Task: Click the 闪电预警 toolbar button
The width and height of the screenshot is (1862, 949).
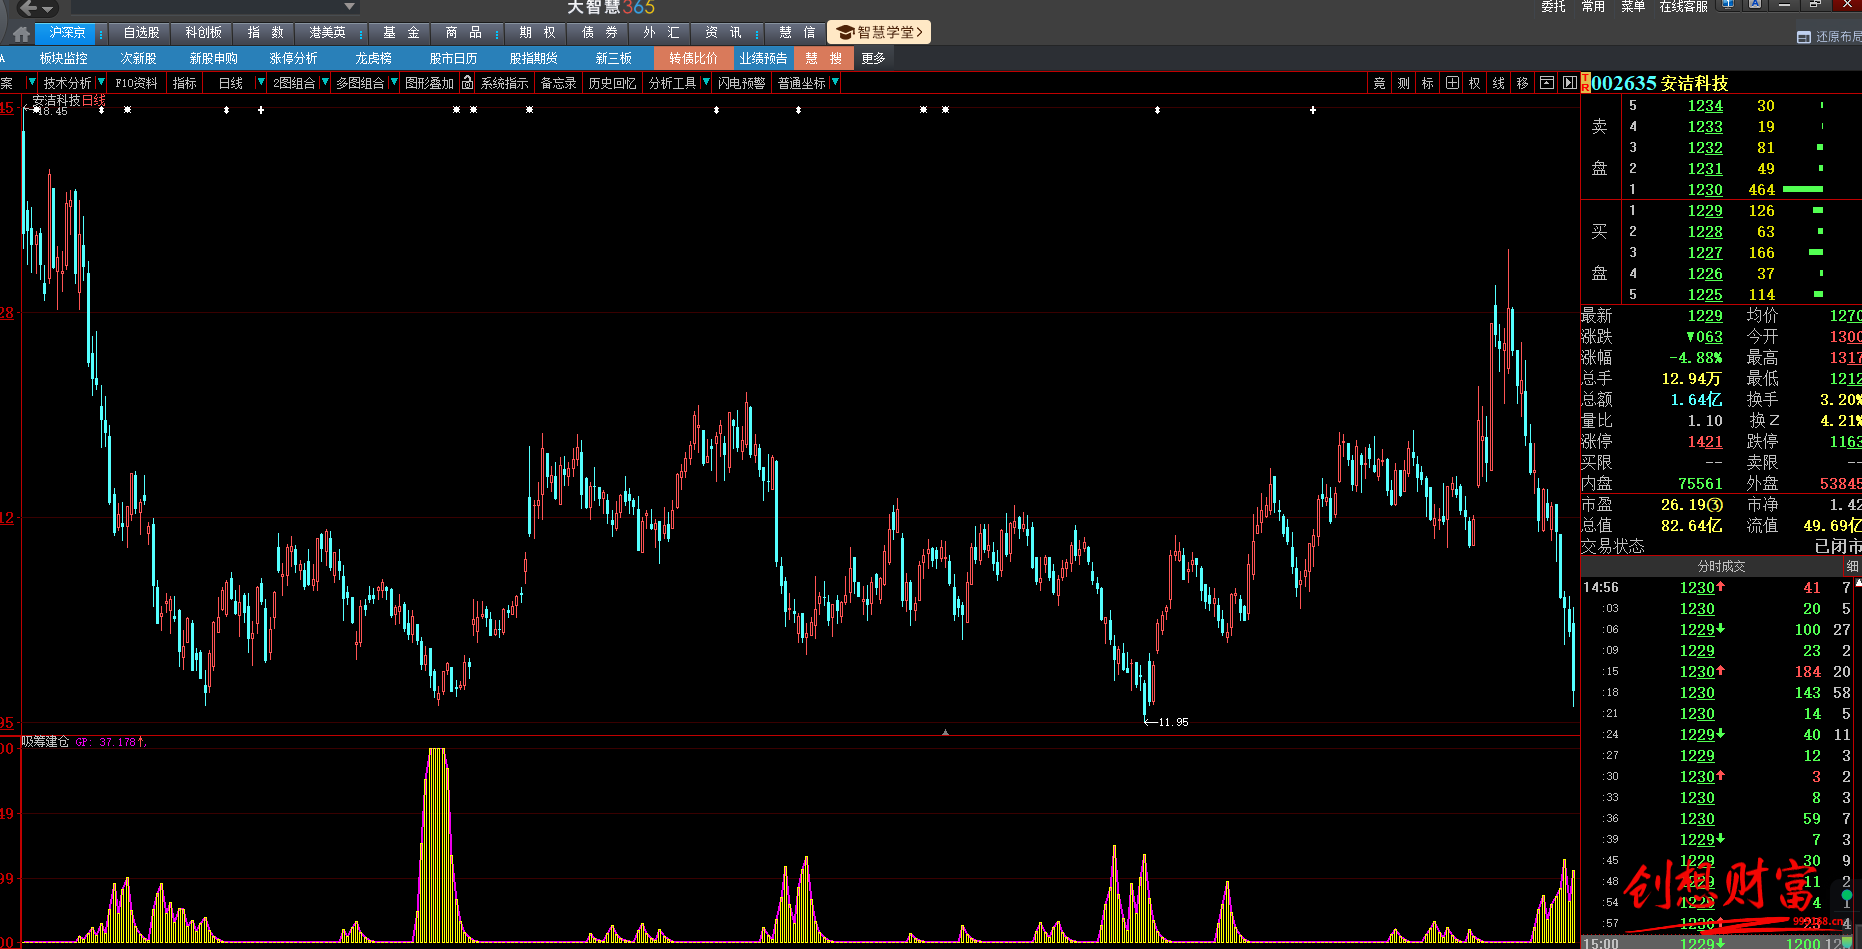Action: tap(741, 83)
